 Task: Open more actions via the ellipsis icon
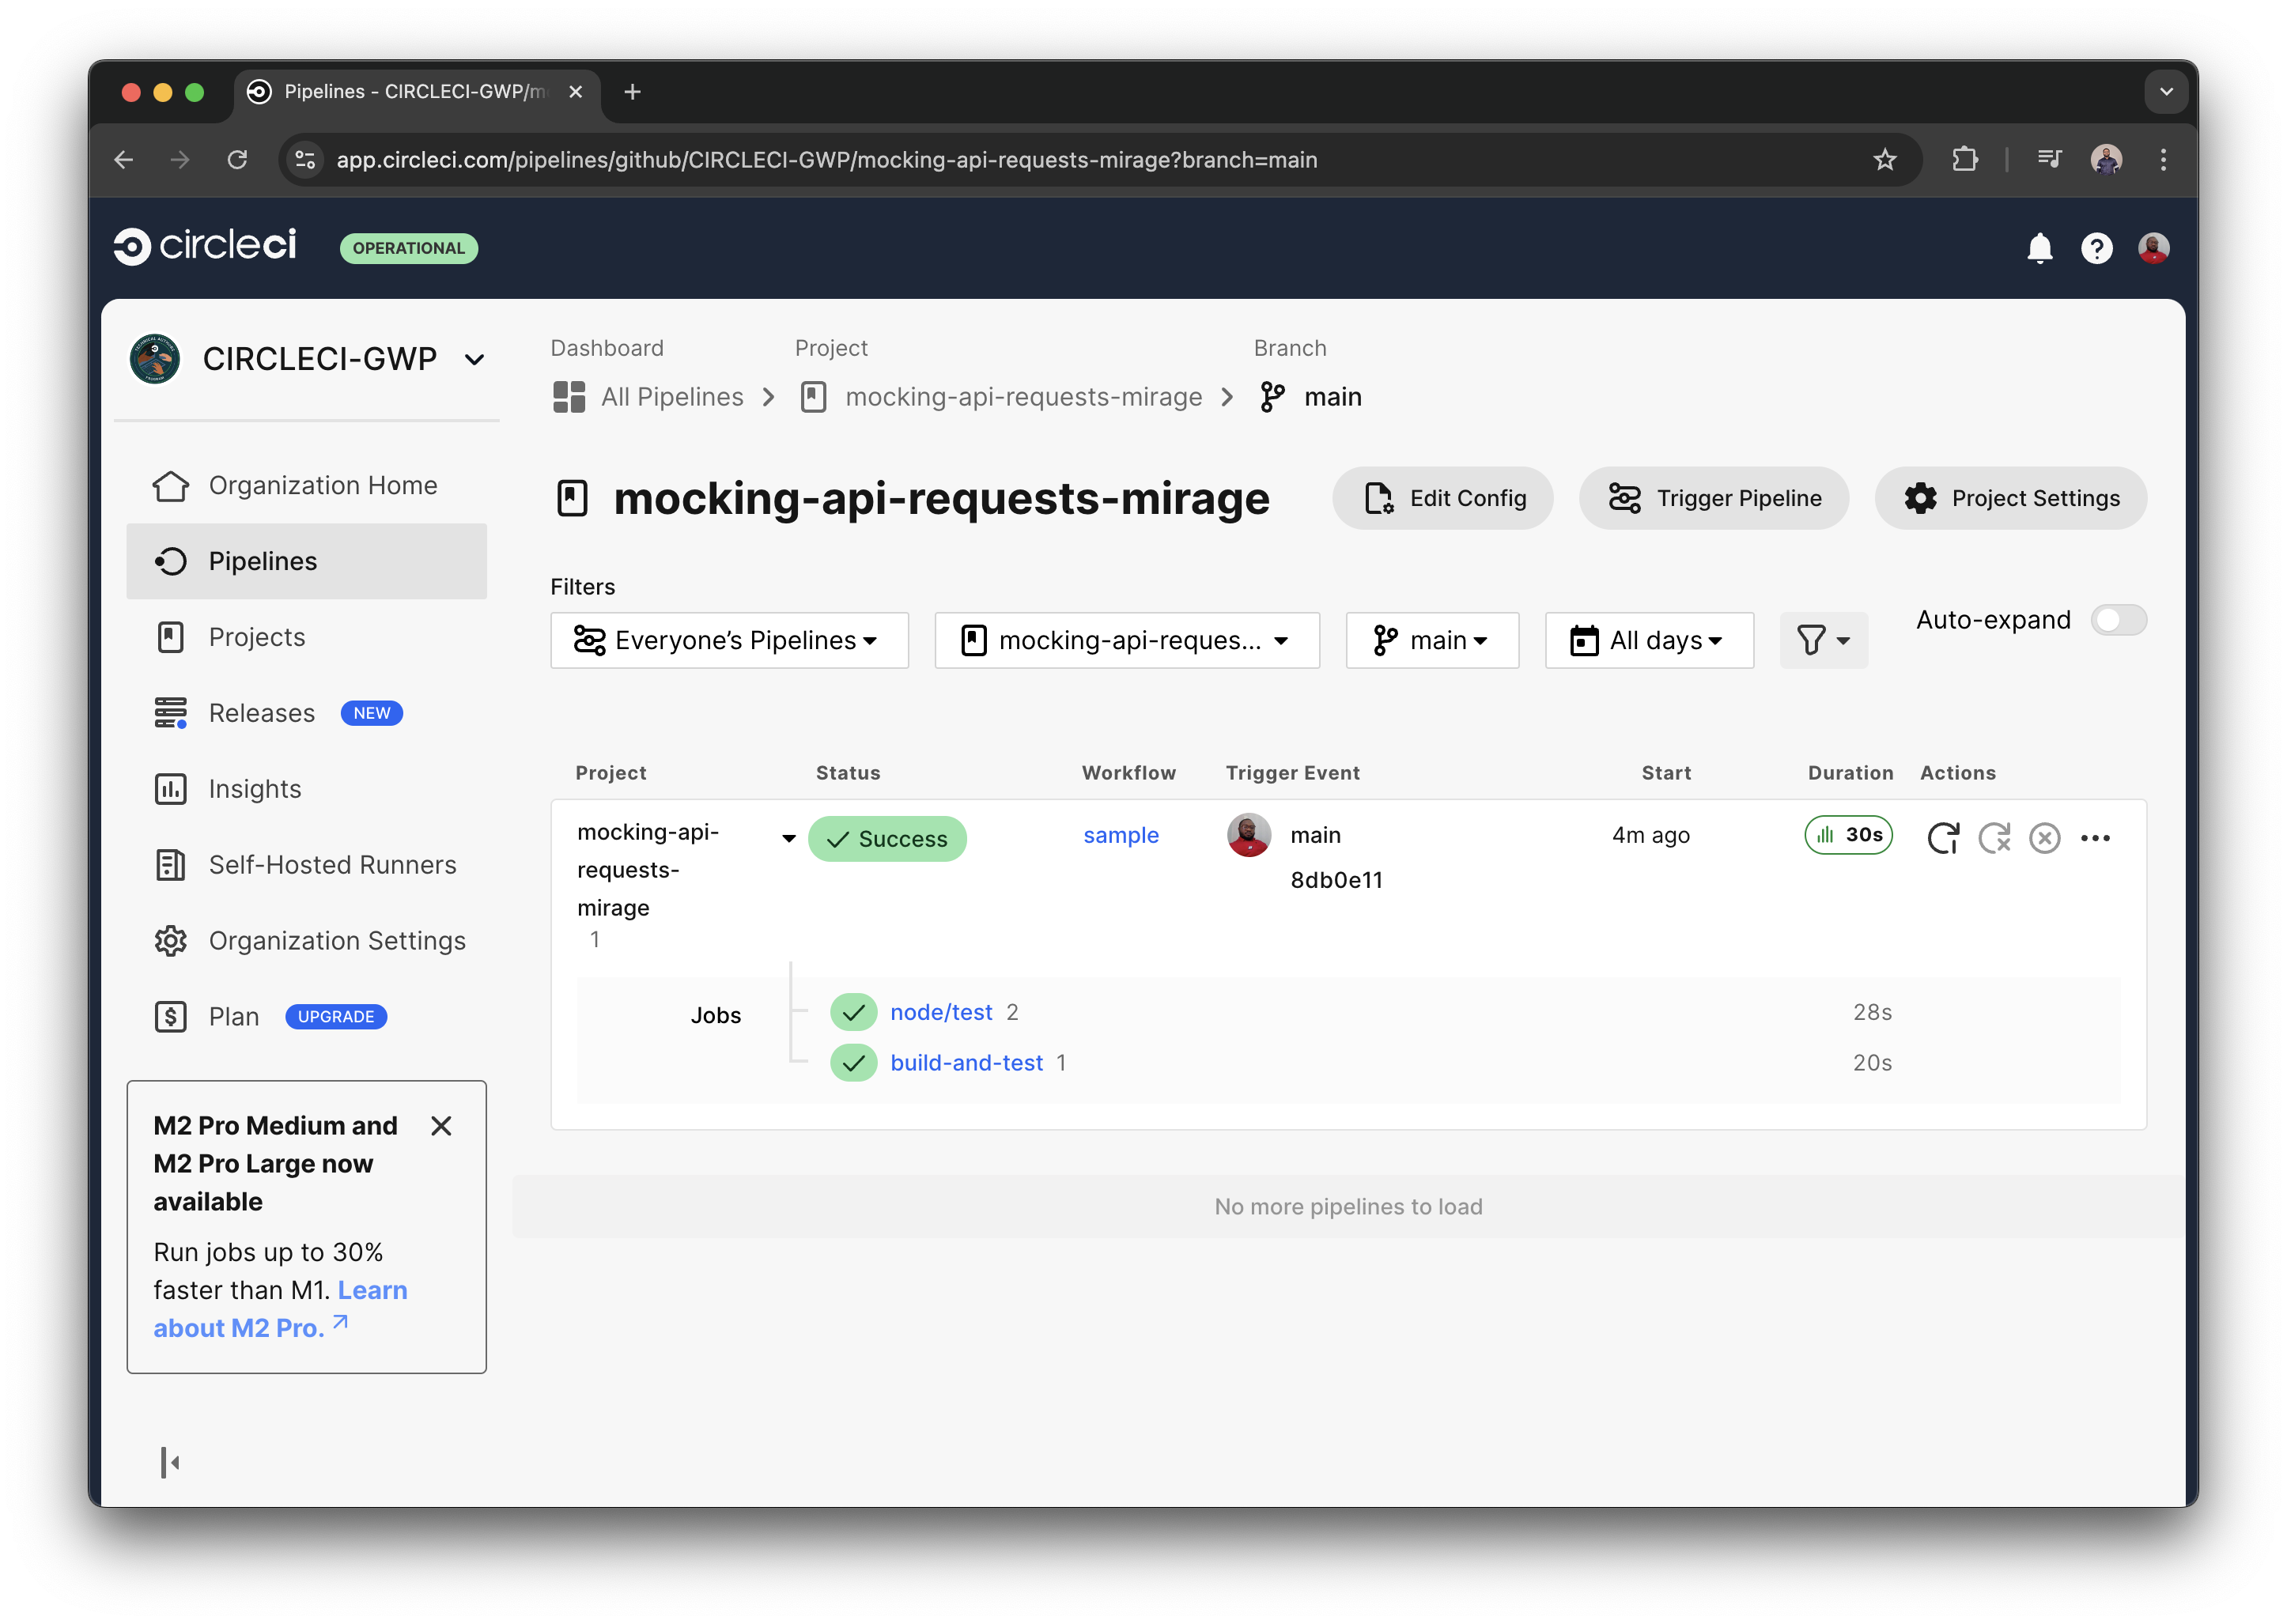pyautogui.click(x=2096, y=838)
